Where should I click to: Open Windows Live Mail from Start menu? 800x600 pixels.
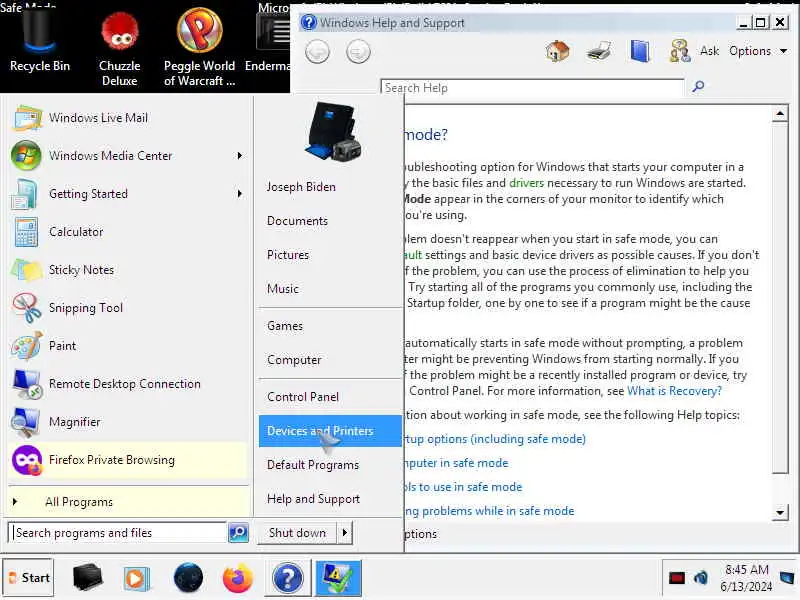[x=127, y=118]
